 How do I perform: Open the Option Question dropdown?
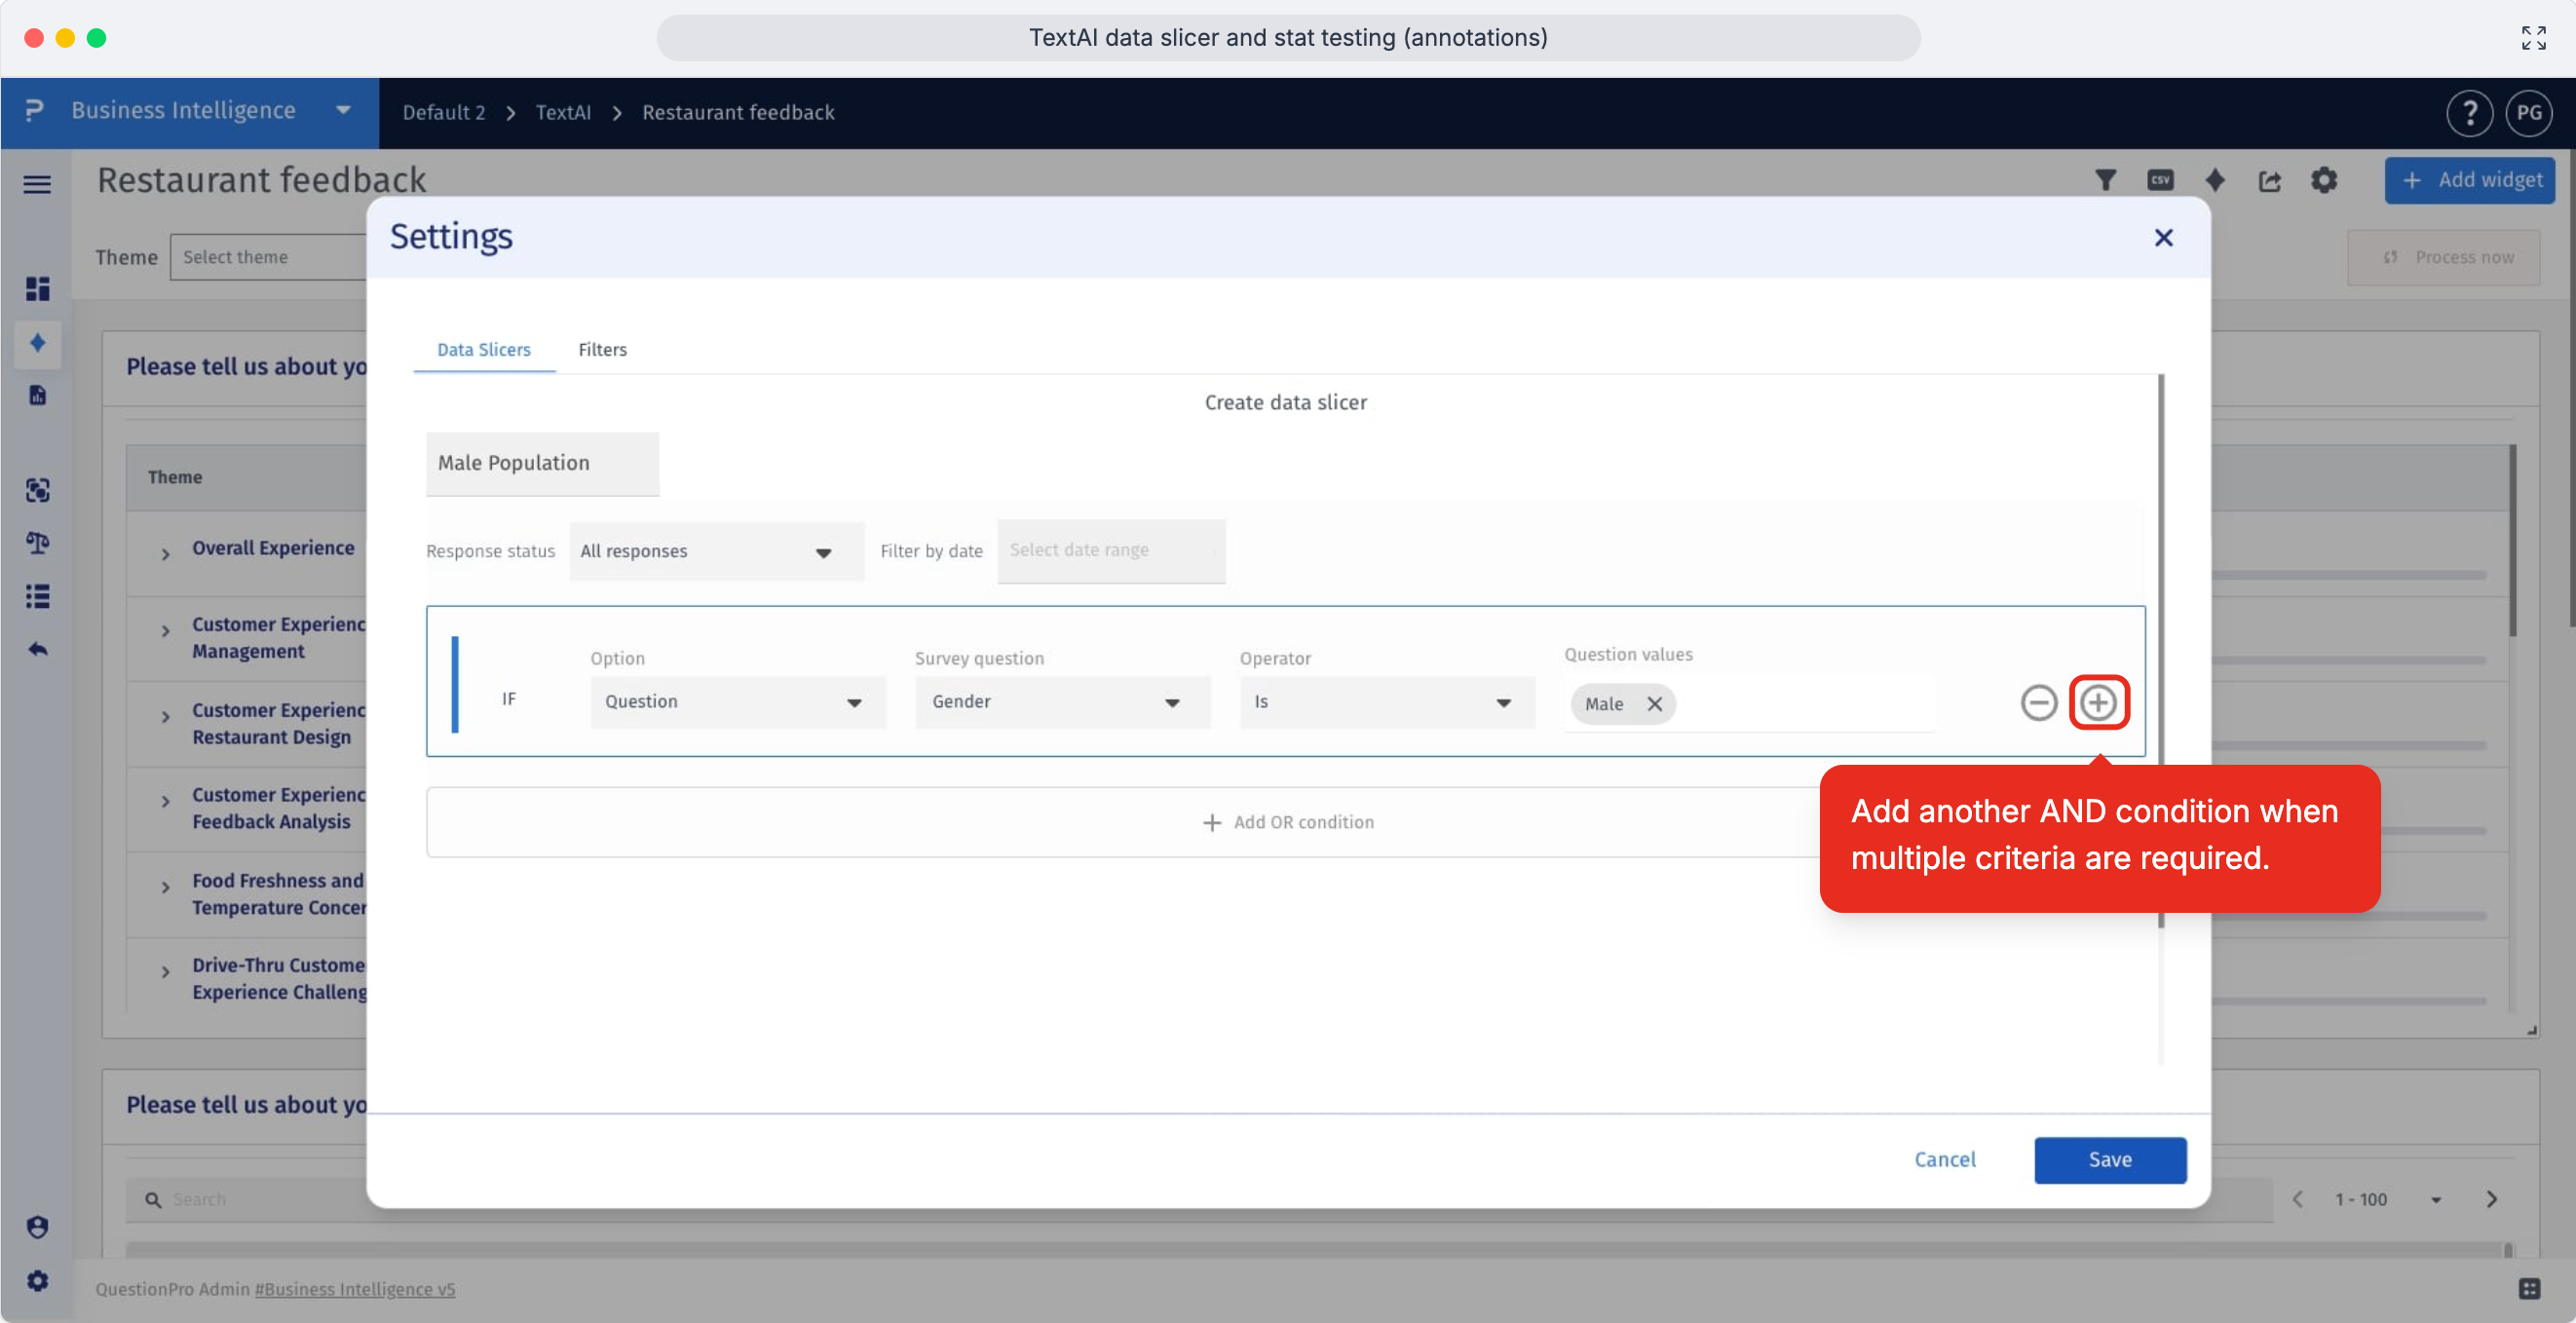tap(738, 702)
